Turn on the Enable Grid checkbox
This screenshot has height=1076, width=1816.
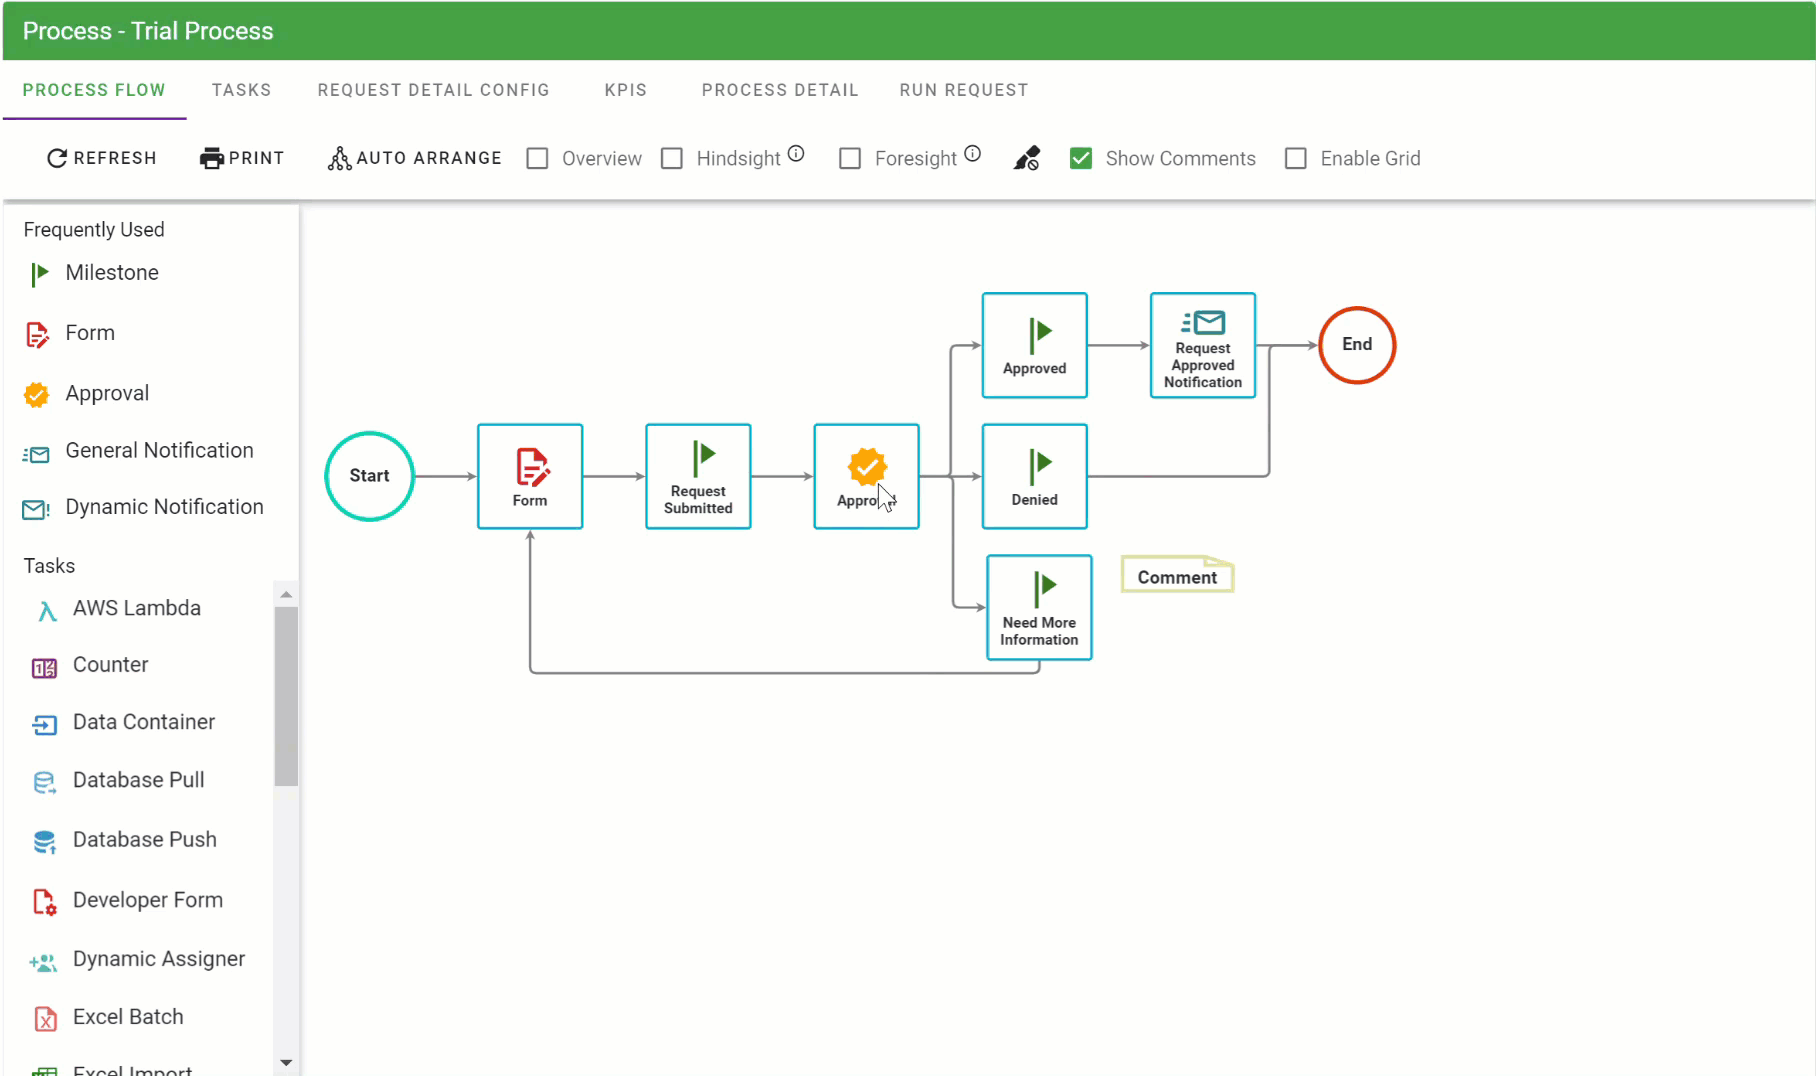[x=1296, y=159]
